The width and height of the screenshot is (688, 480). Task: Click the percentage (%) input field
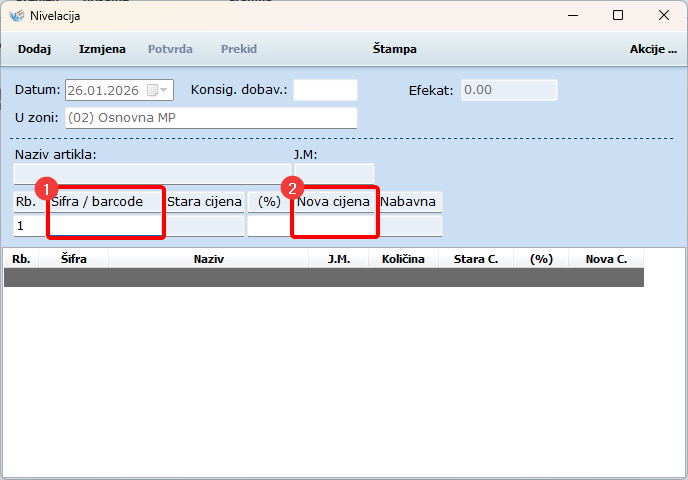pos(268,226)
